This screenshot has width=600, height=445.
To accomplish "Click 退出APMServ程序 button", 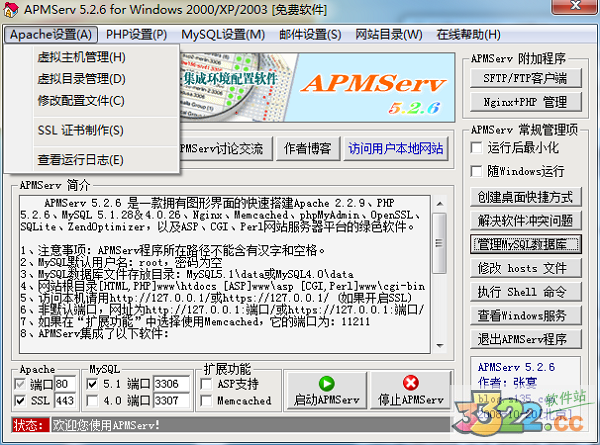I will 525,339.
